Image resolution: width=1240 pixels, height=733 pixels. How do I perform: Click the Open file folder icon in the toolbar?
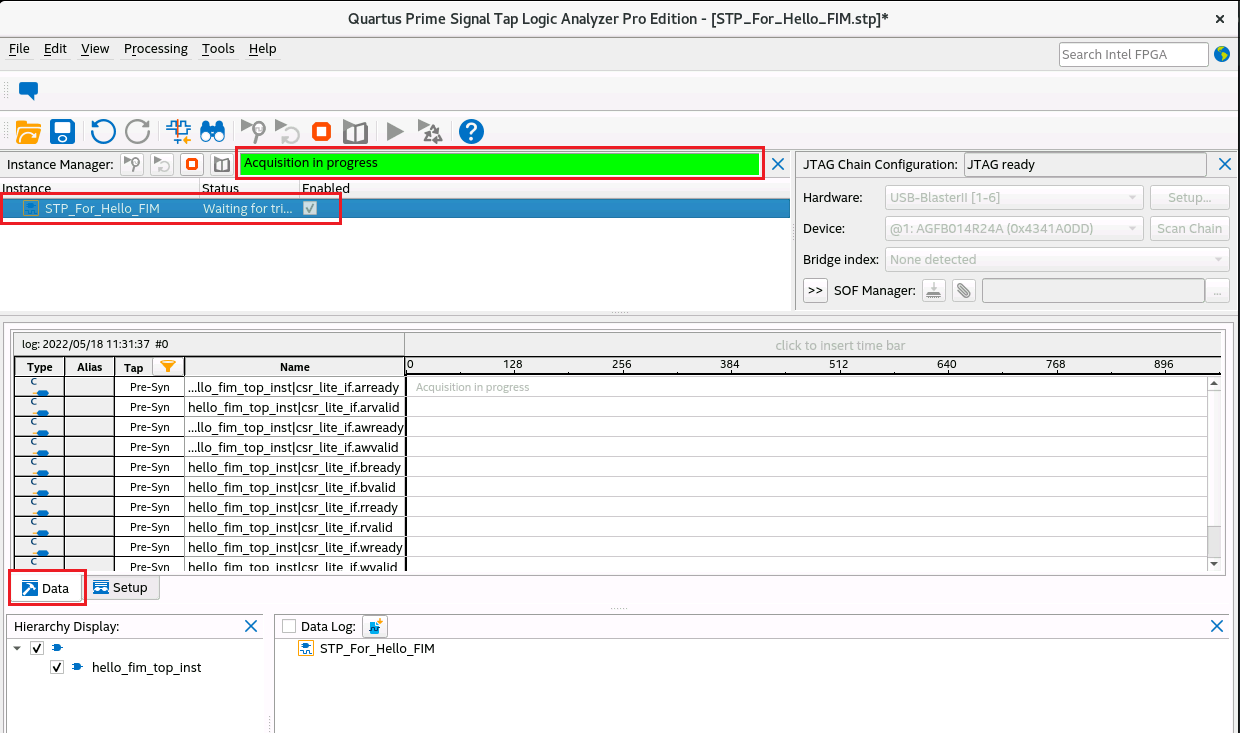(x=28, y=131)
